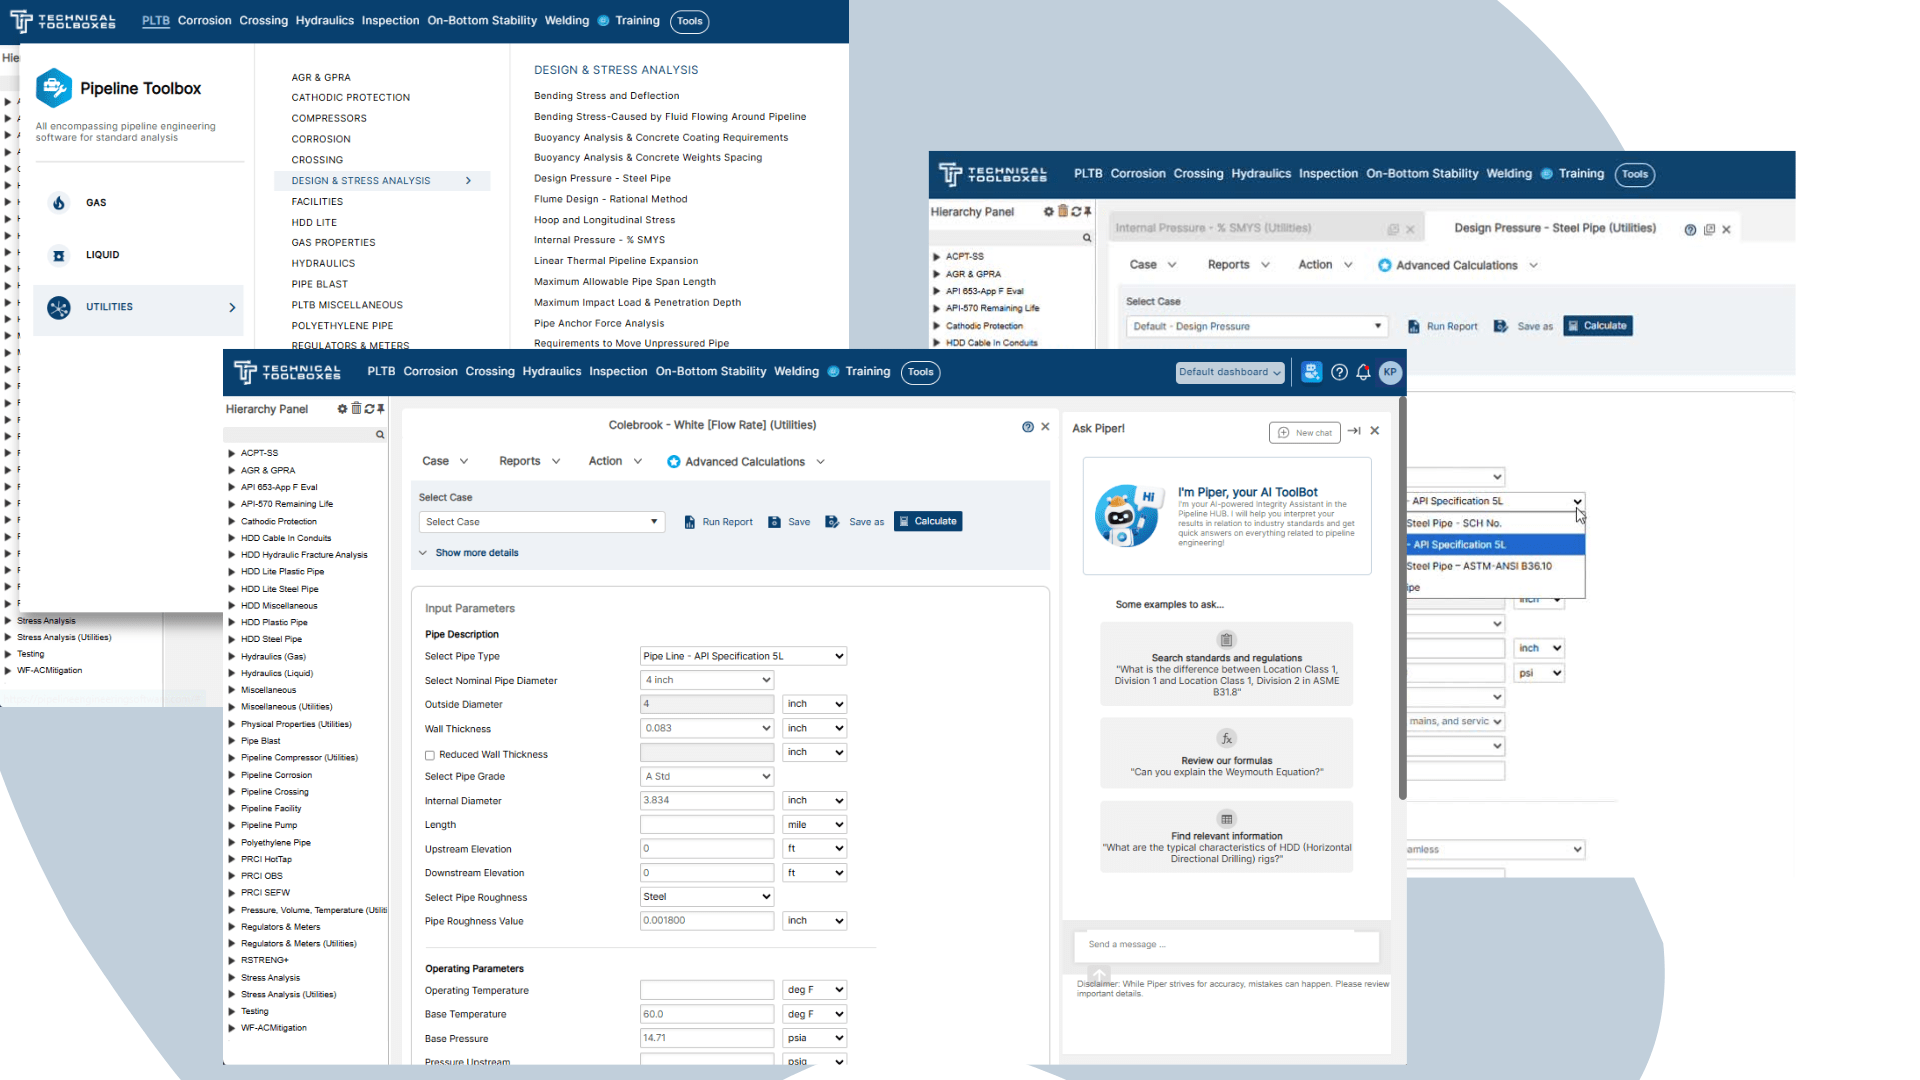Open notifications via the bell icon

[1364, 372]
